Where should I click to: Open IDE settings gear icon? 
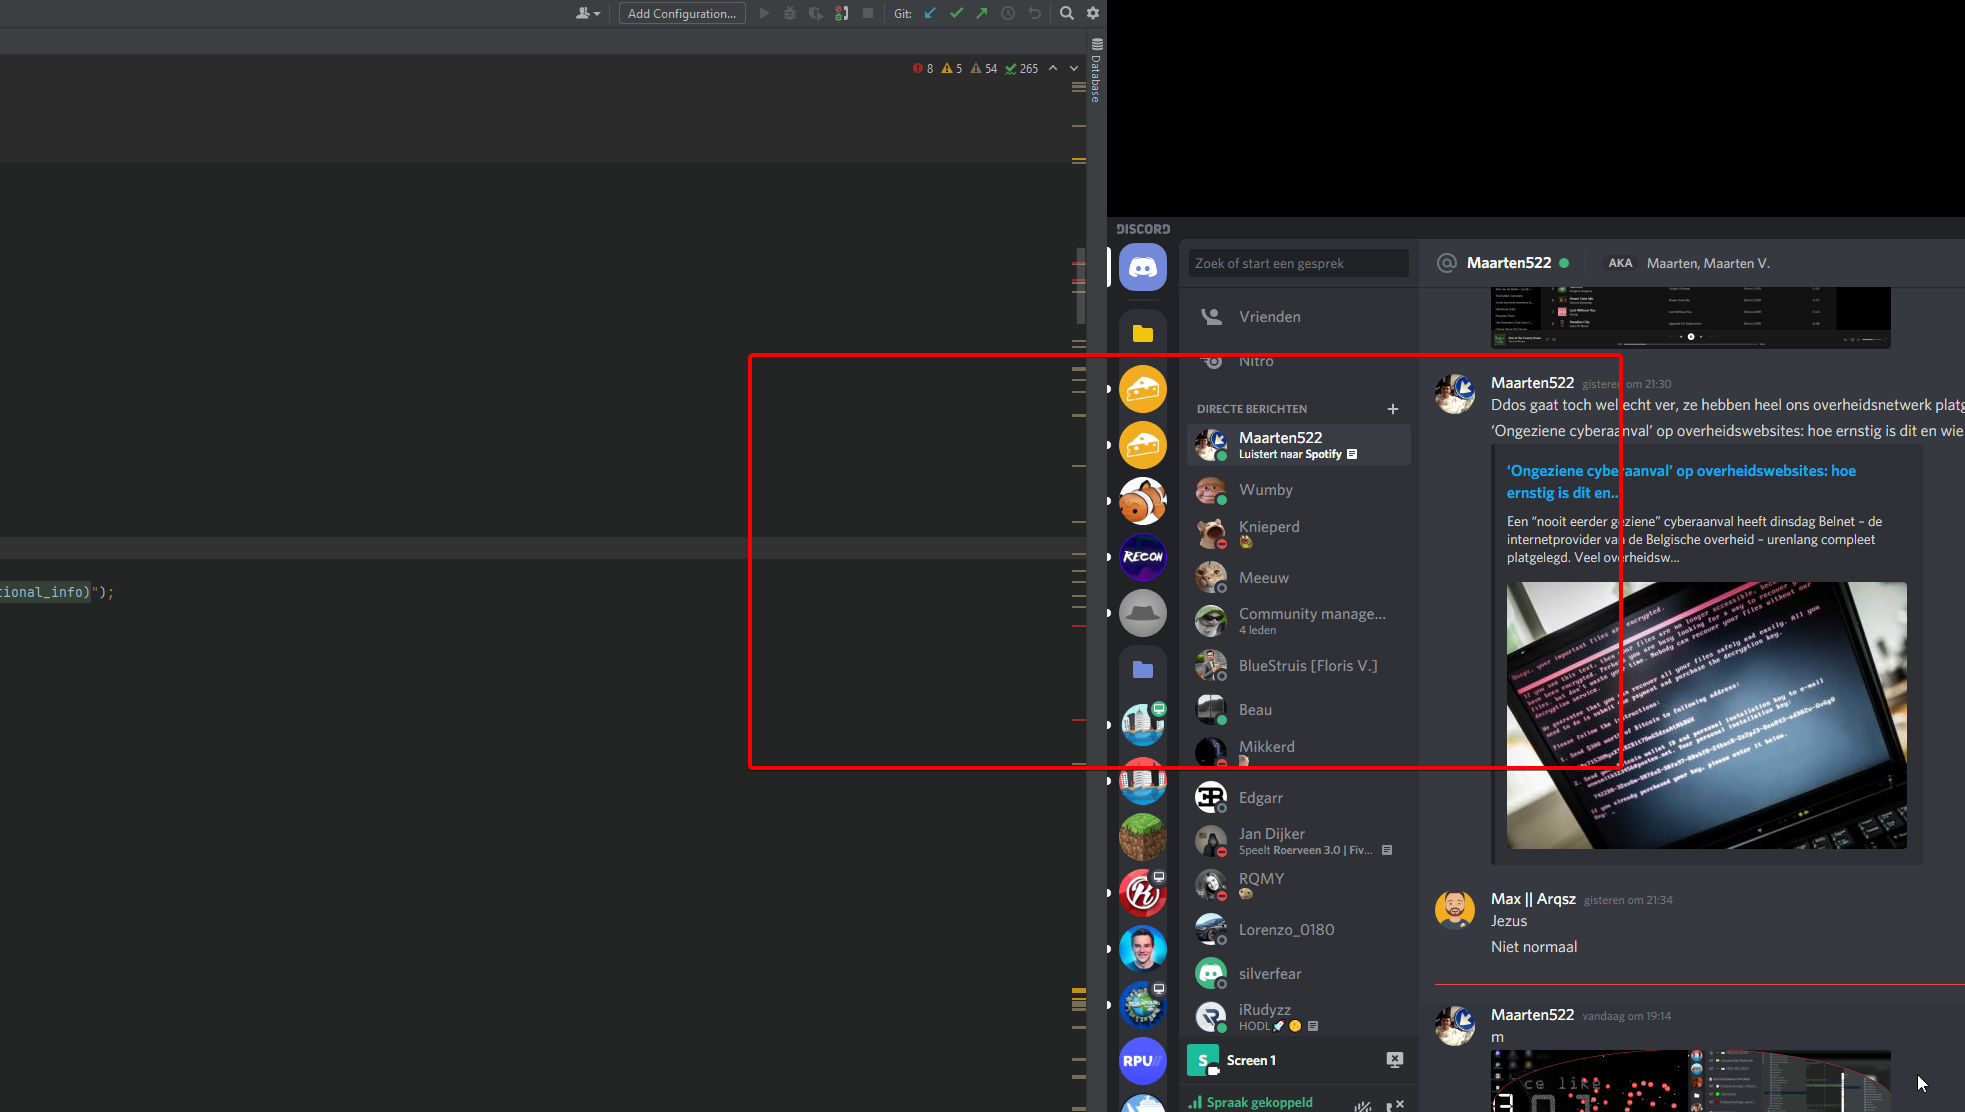(1093, 13)
